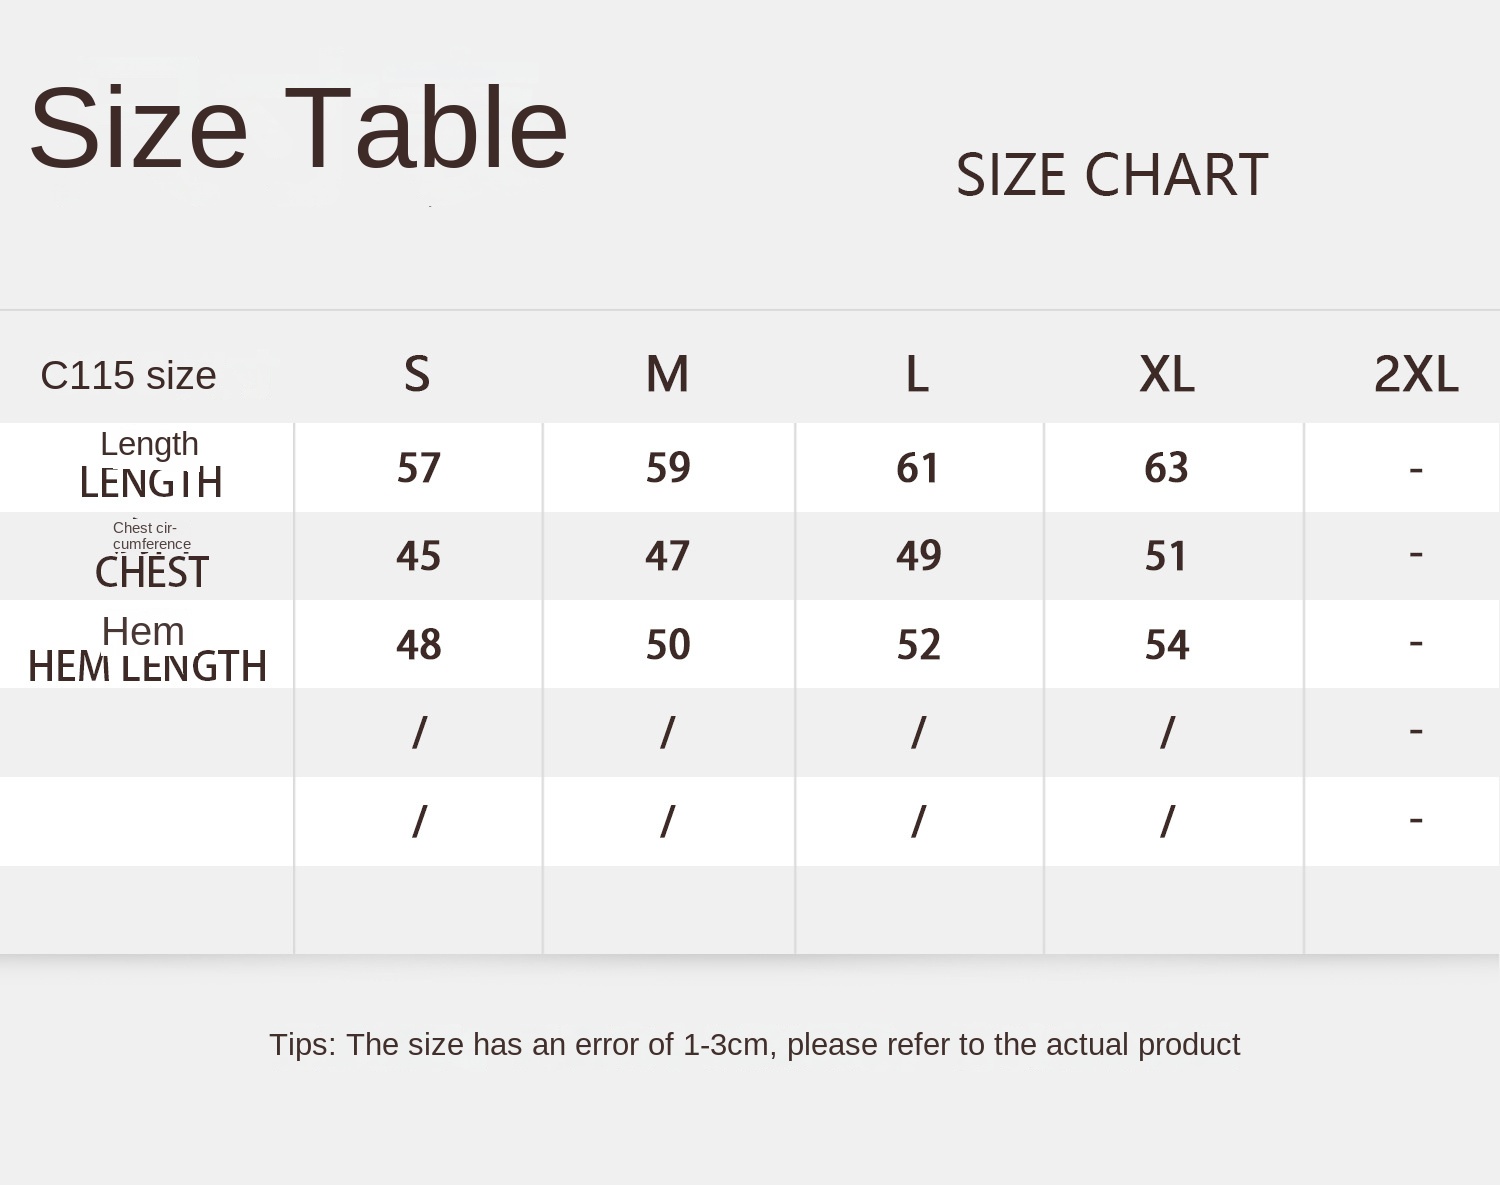Click the size error tips text

[754, 1044]
